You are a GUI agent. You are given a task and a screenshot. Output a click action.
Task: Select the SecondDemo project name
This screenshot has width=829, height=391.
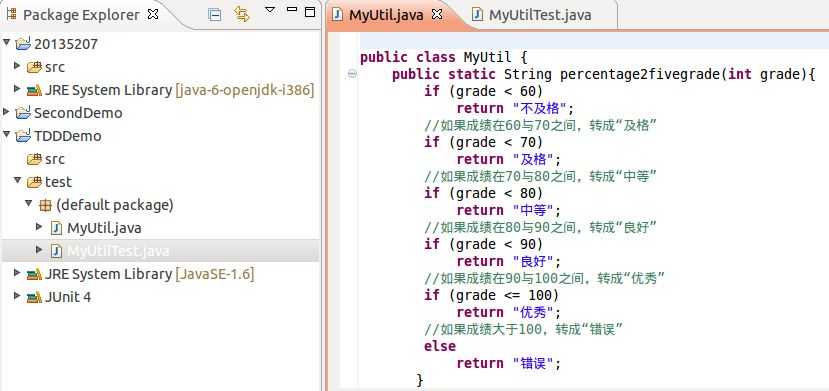pos(78,113)
